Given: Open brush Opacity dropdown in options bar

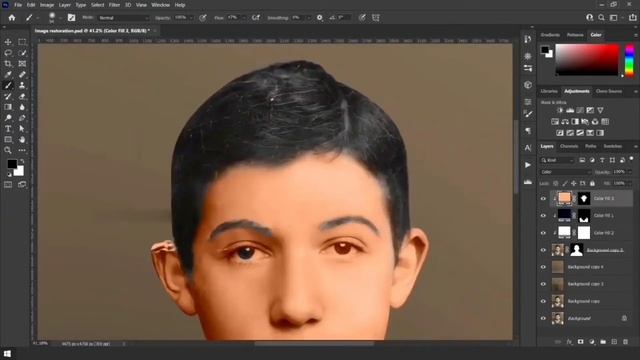Looking at the screenshot, I should 191,18.
